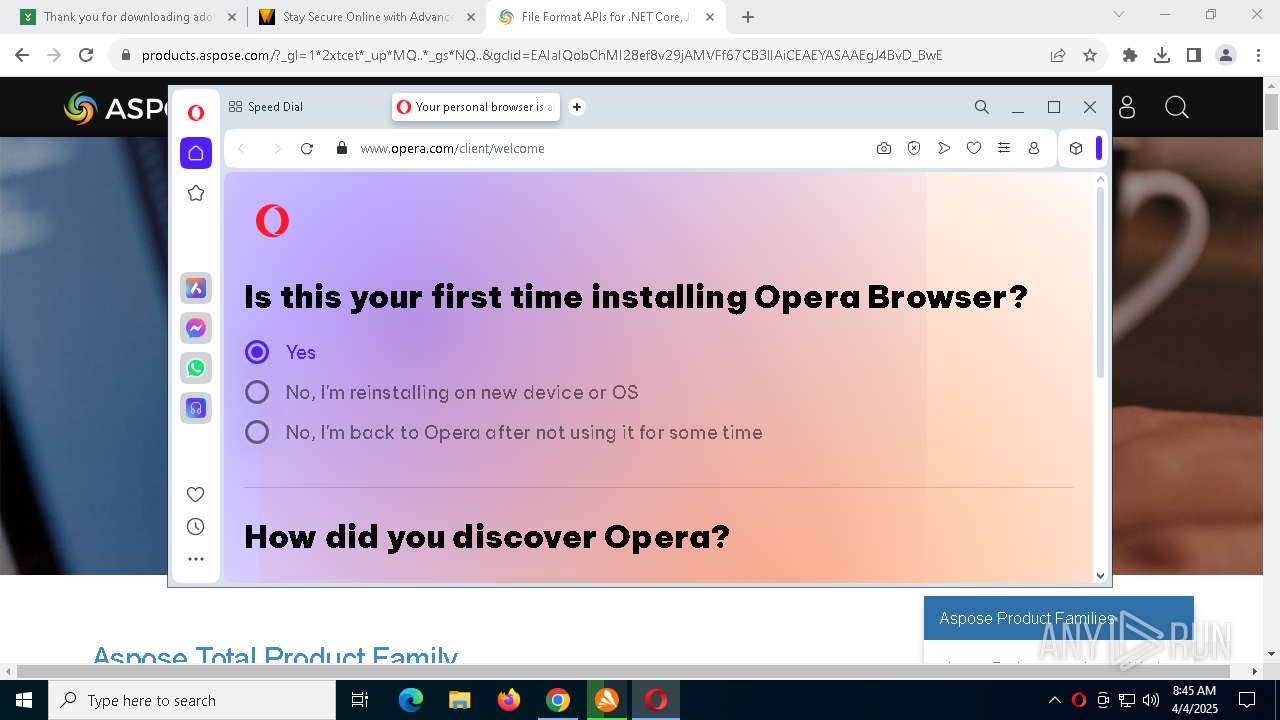Open Chrome profile avatar
Image resolution: width=1280 pixels, height=720 pixels.
pos(1226,55)
